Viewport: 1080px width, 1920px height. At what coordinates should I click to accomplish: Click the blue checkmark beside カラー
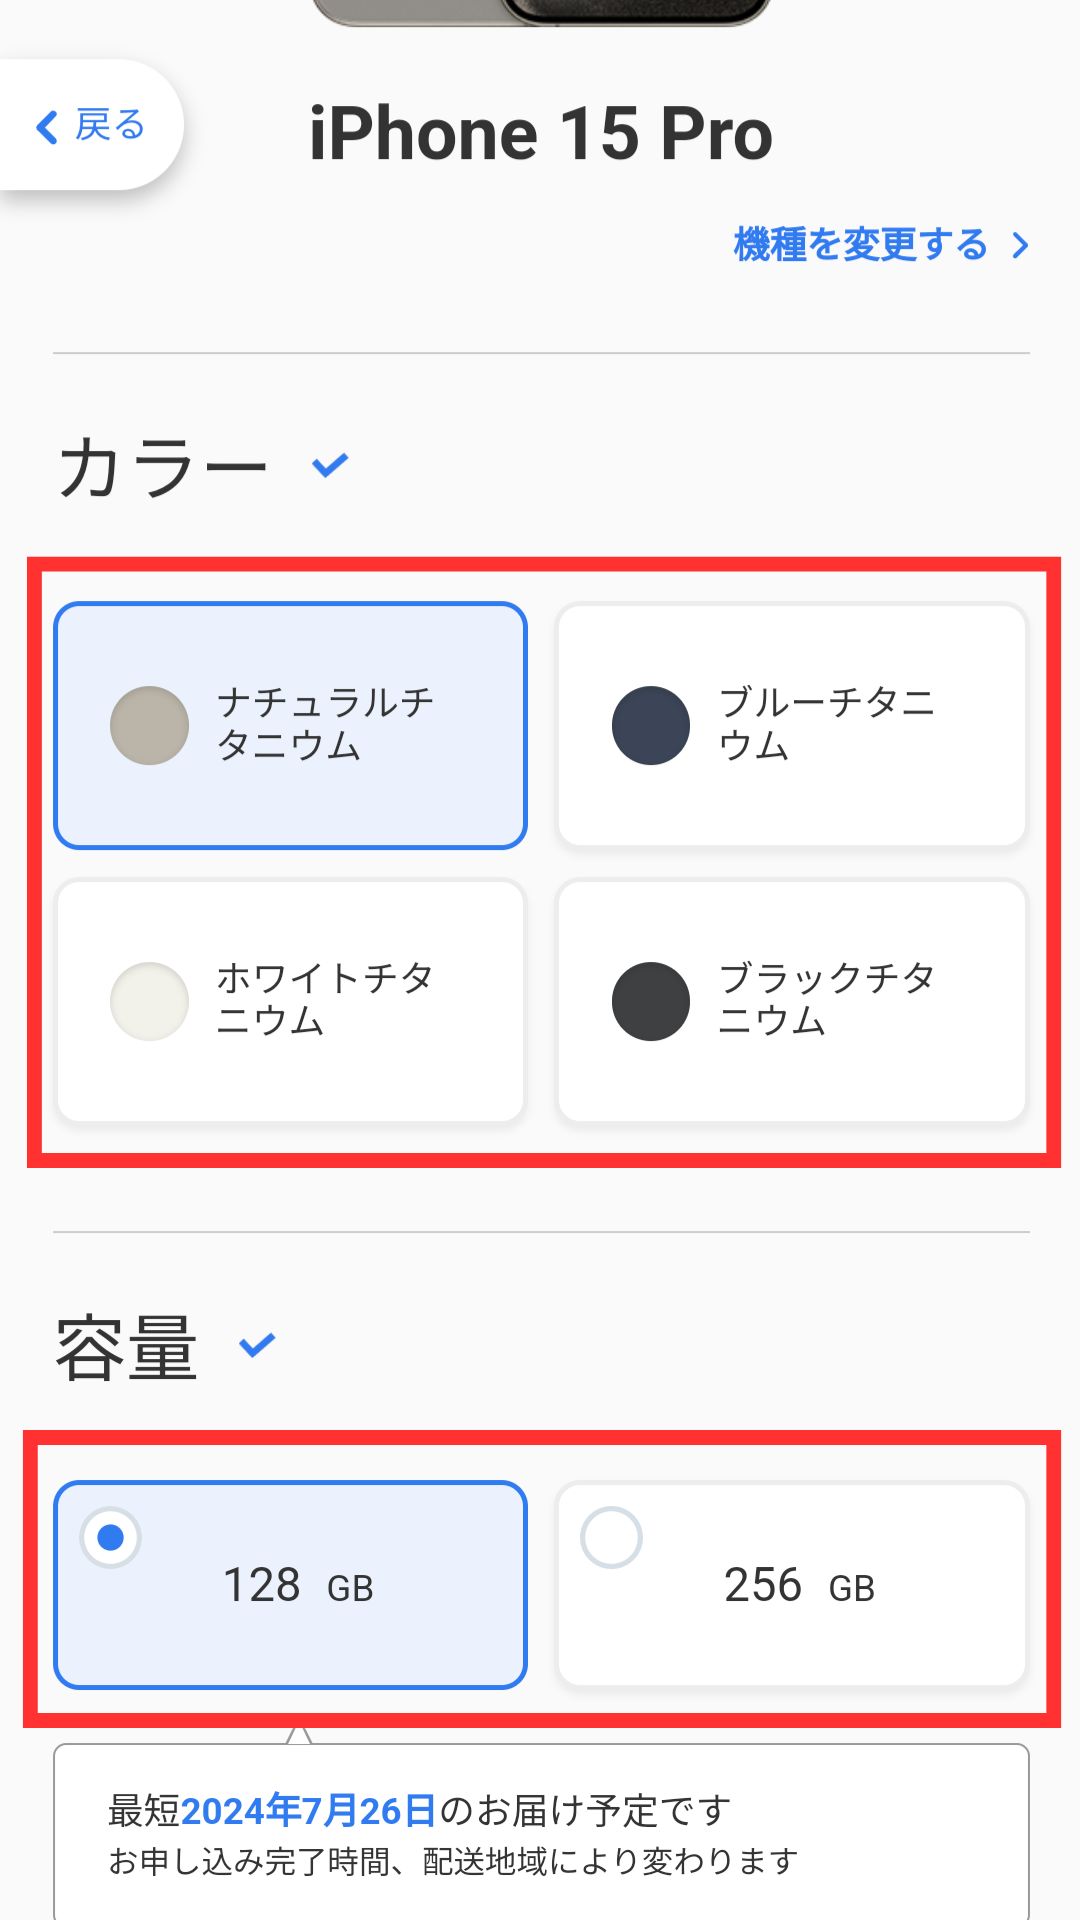330,465
